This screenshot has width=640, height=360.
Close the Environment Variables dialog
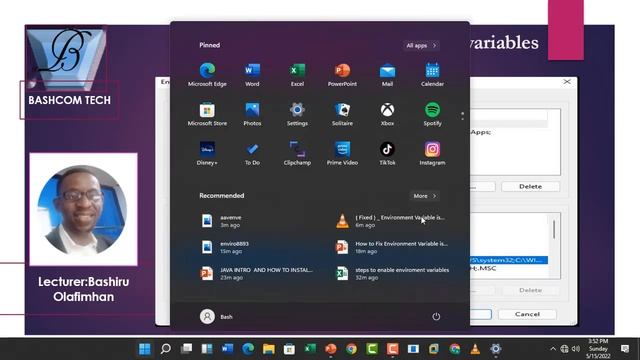(567, 82)
